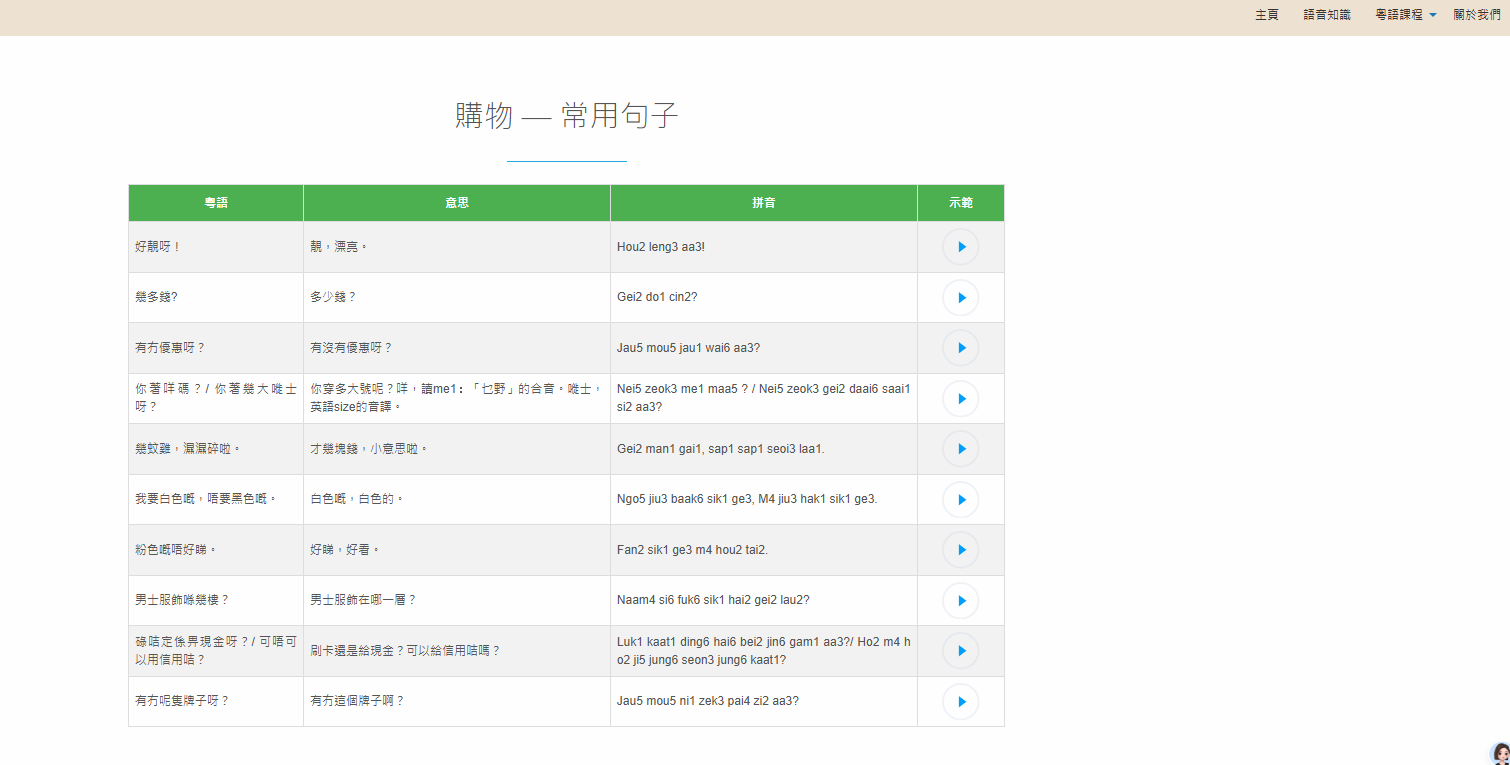Play the 粉色嘅唔好睇 pronunciation demo
1510x765 pixels.
coord(960,550)
